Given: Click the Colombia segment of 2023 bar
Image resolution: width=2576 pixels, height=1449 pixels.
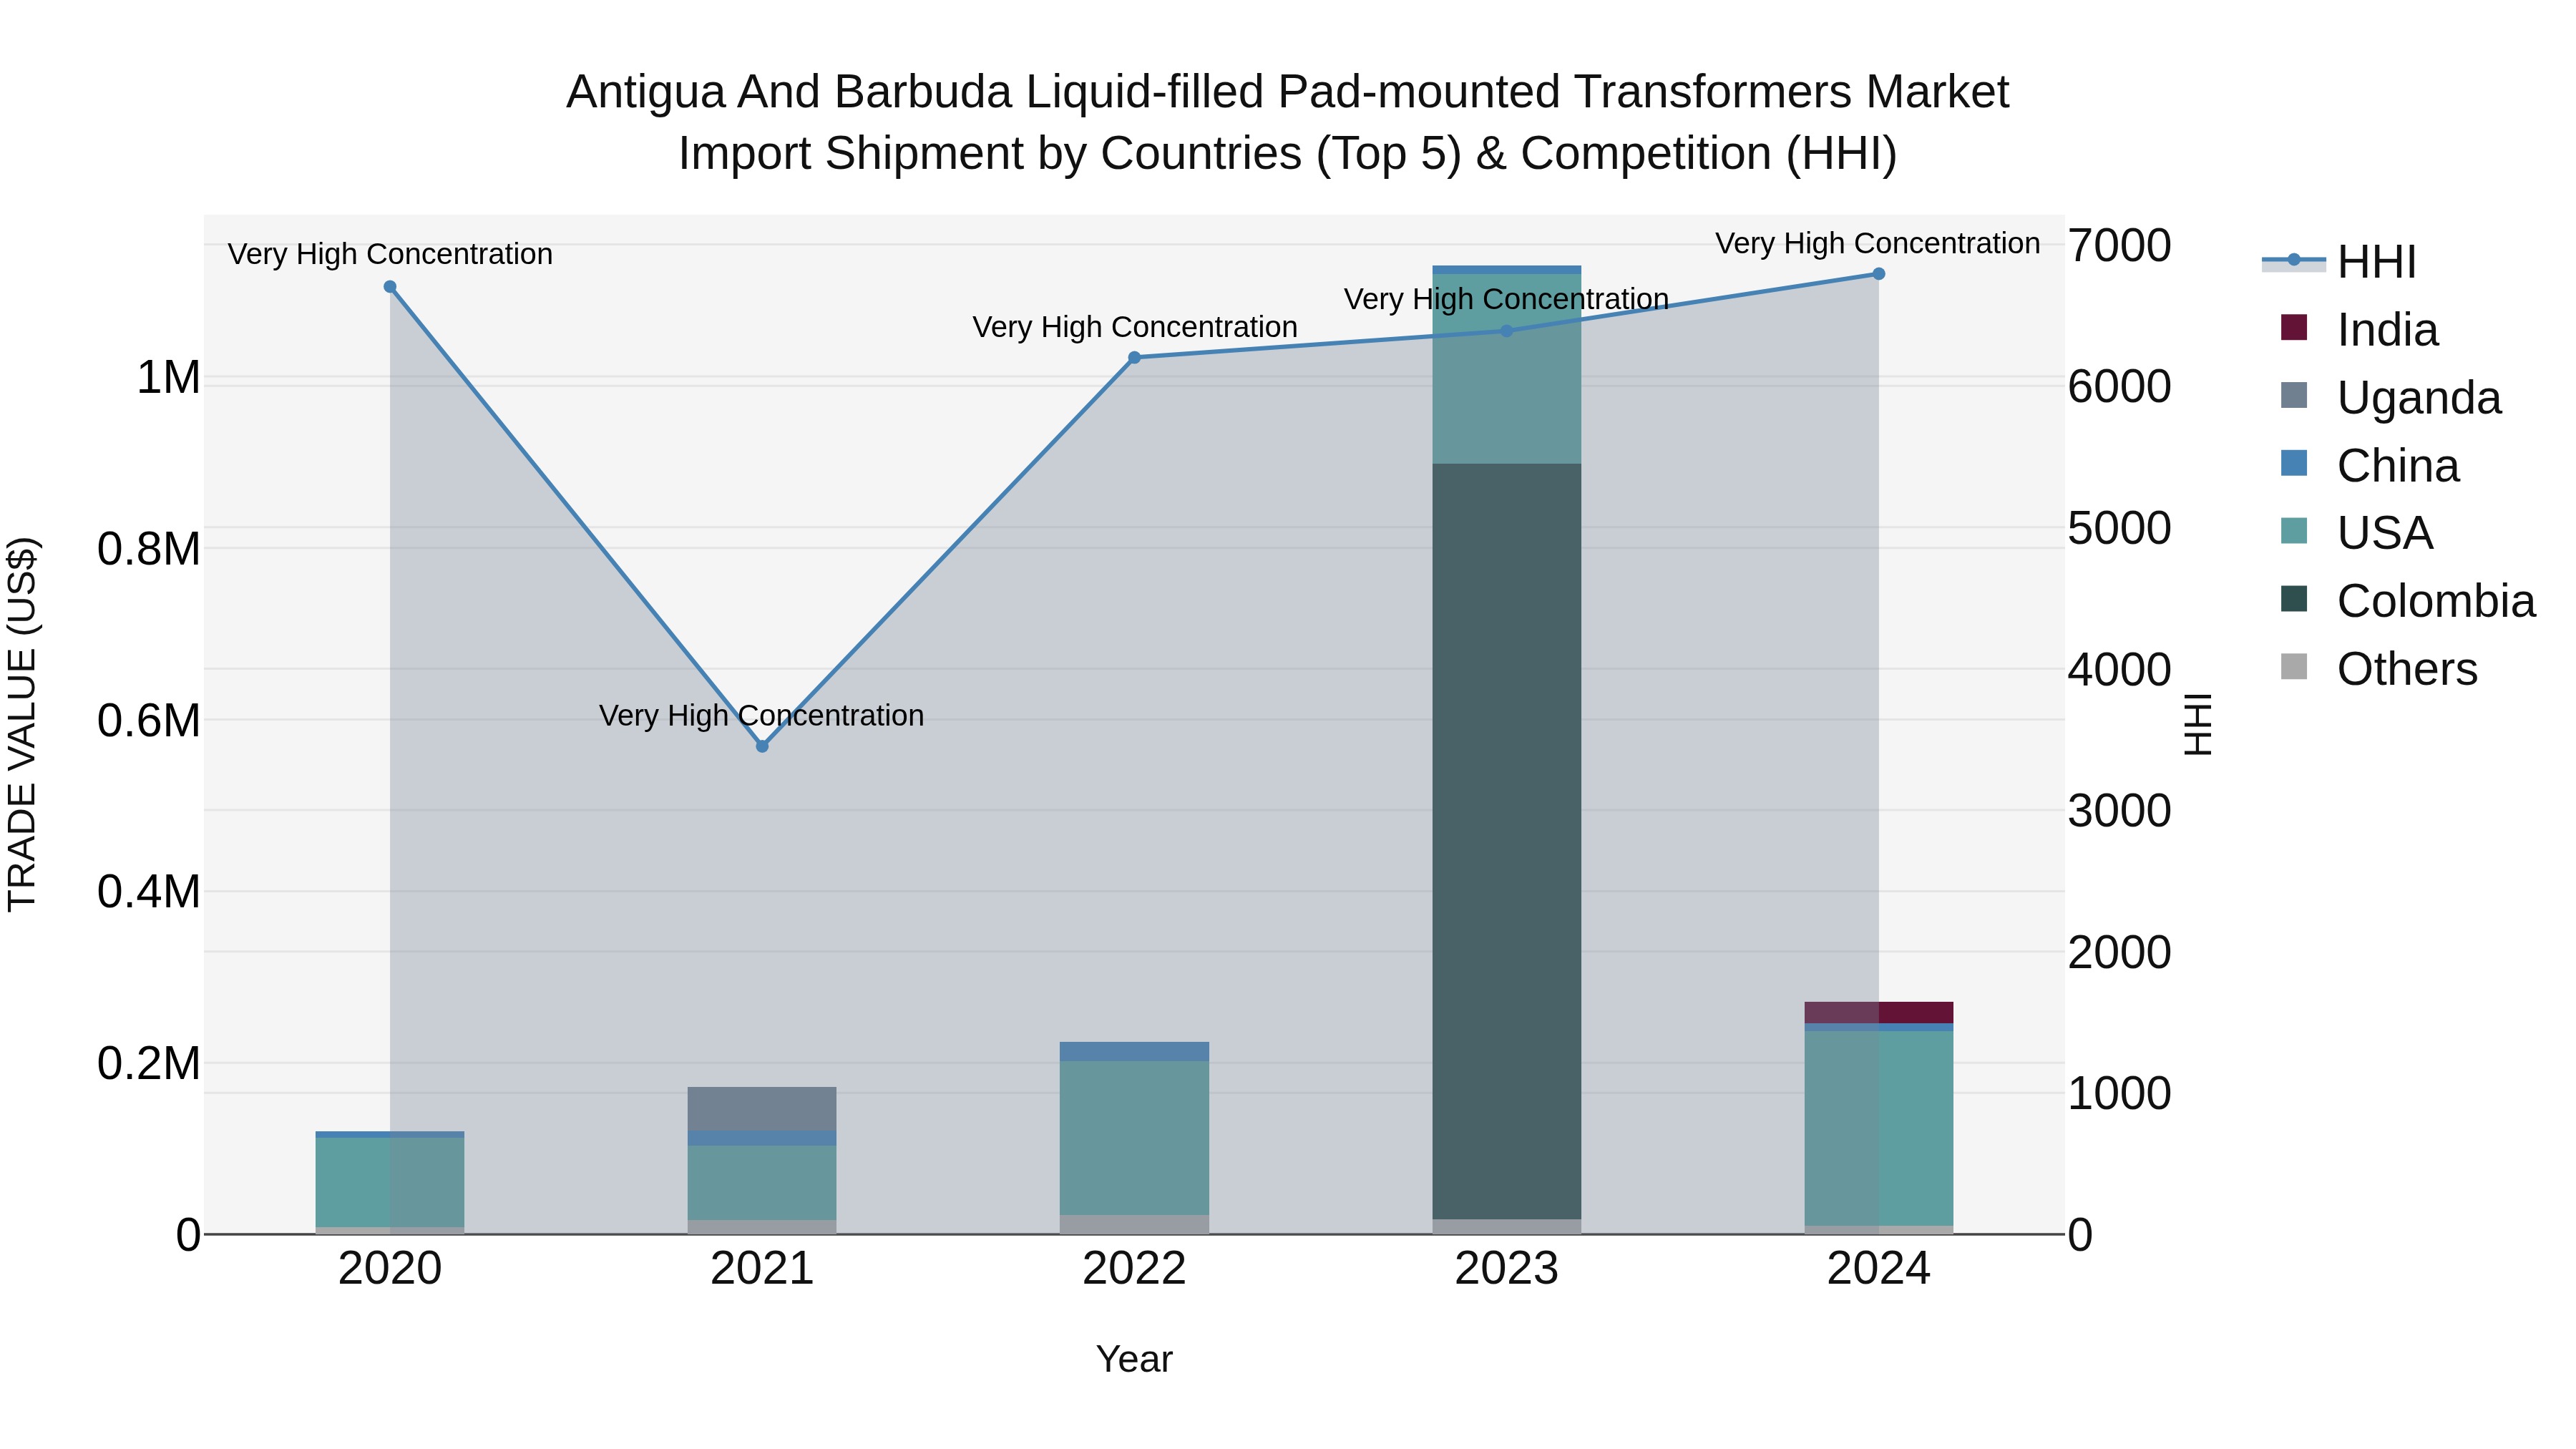Looking at the screenshot, I should click(x=1507, y=841).
